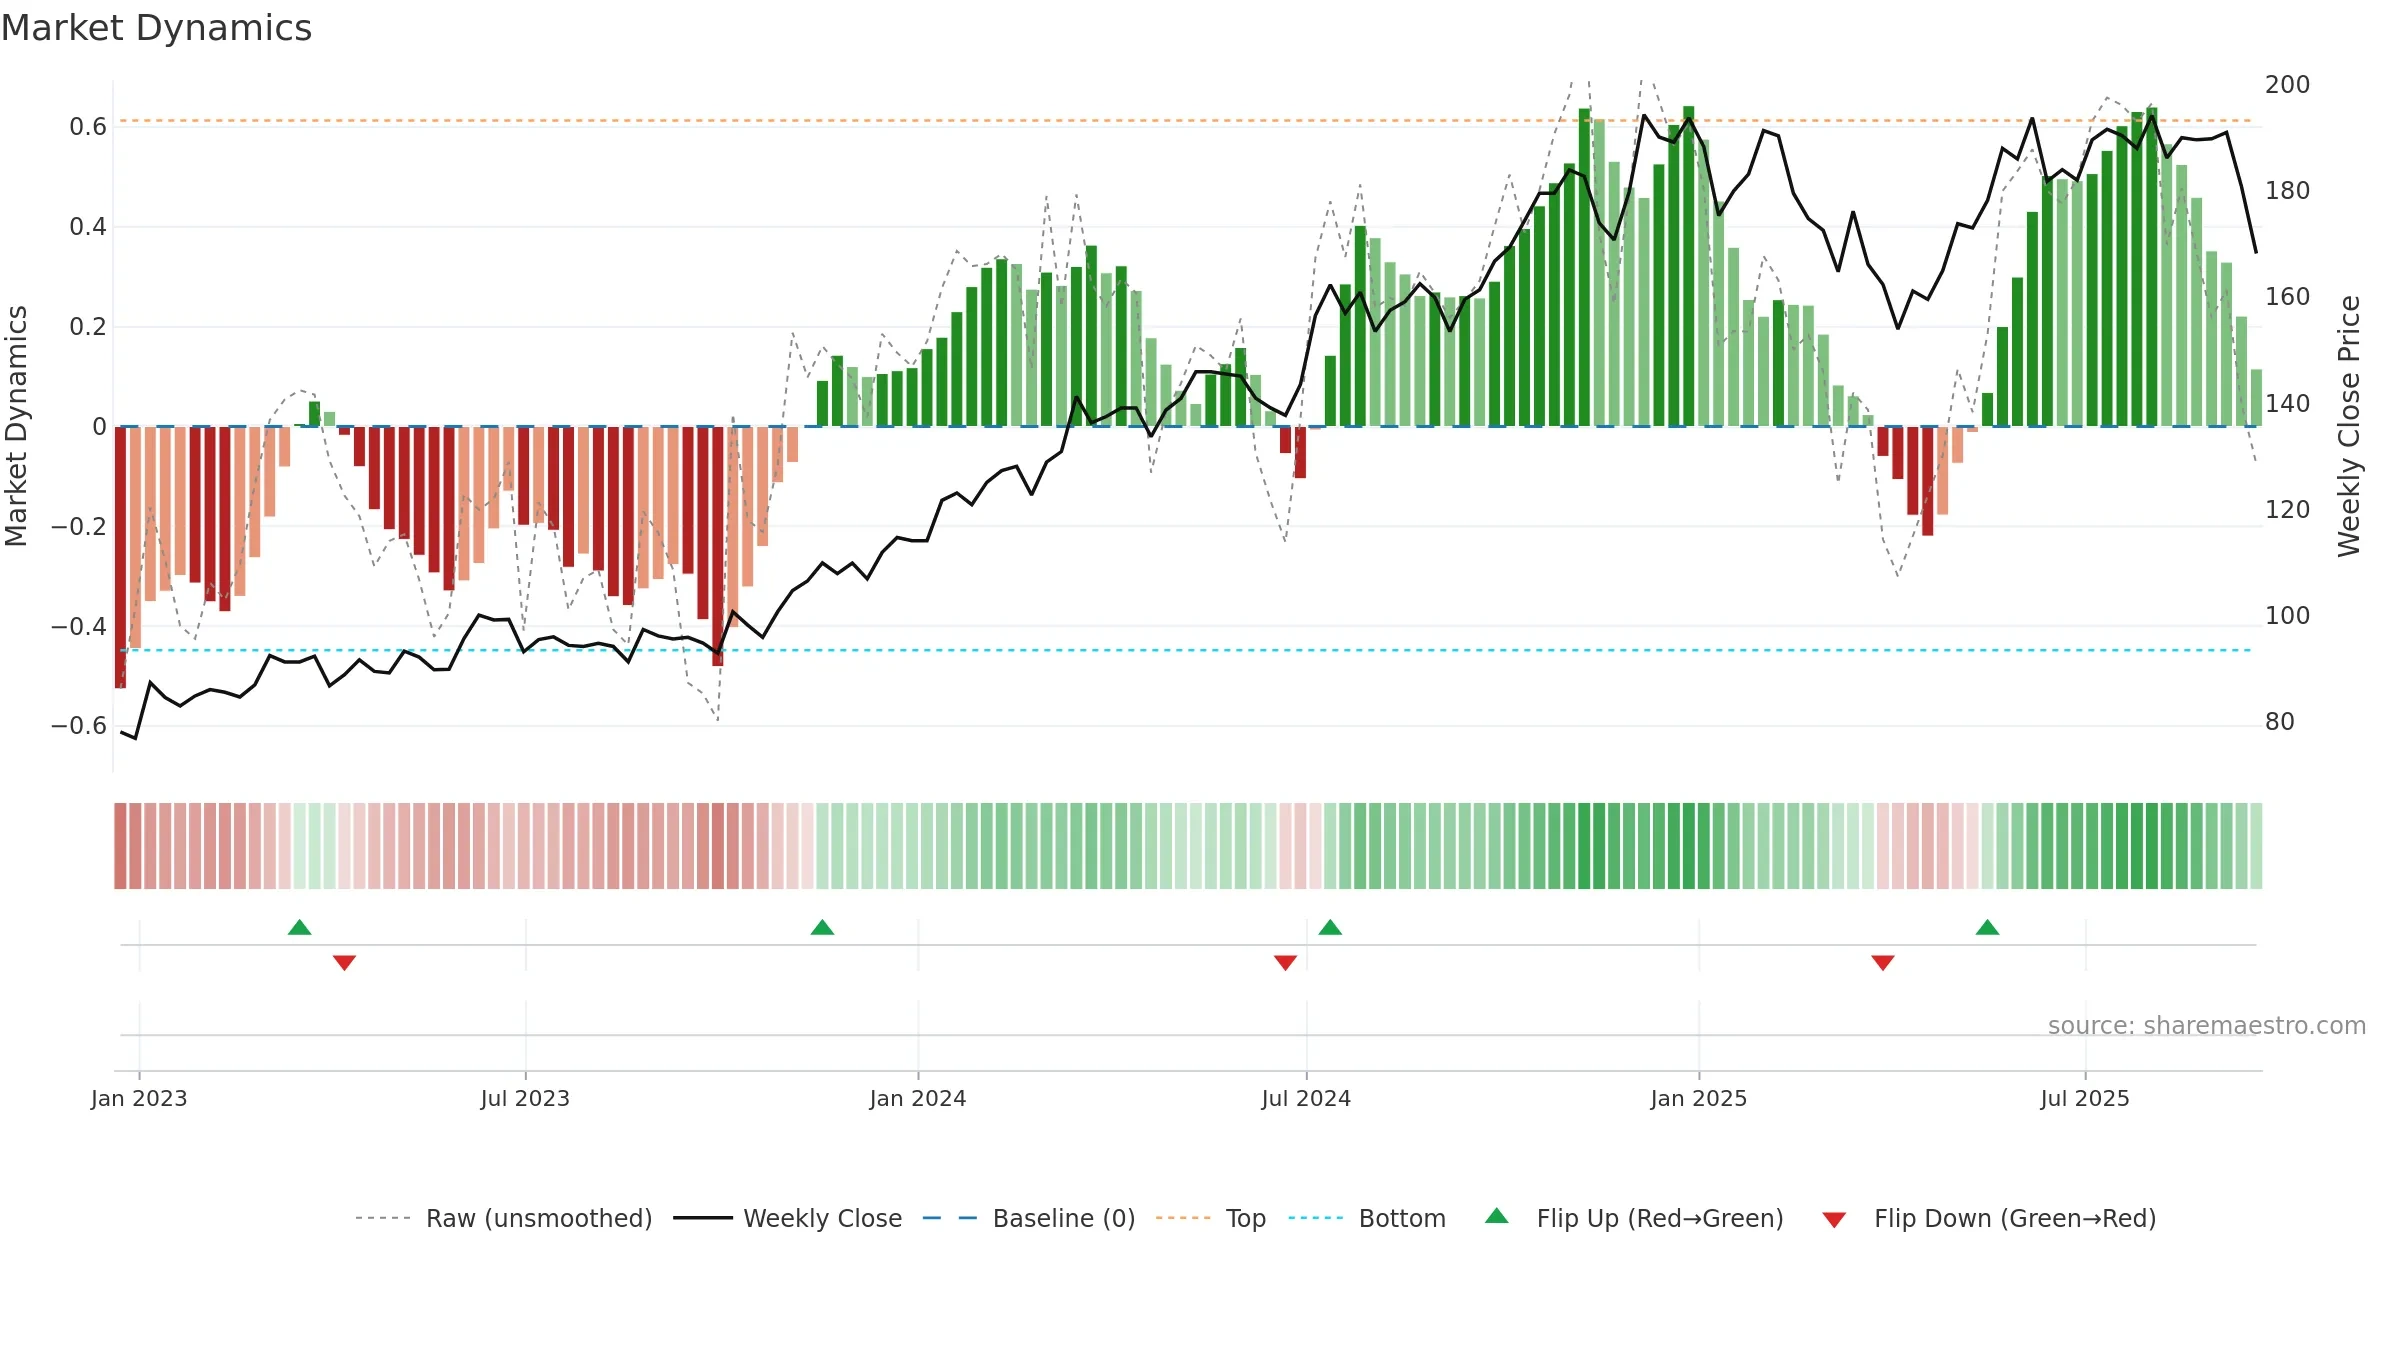Select the first flip-down marker in spring 2023
The image size is (2400, 1350).
coord(344,962)
